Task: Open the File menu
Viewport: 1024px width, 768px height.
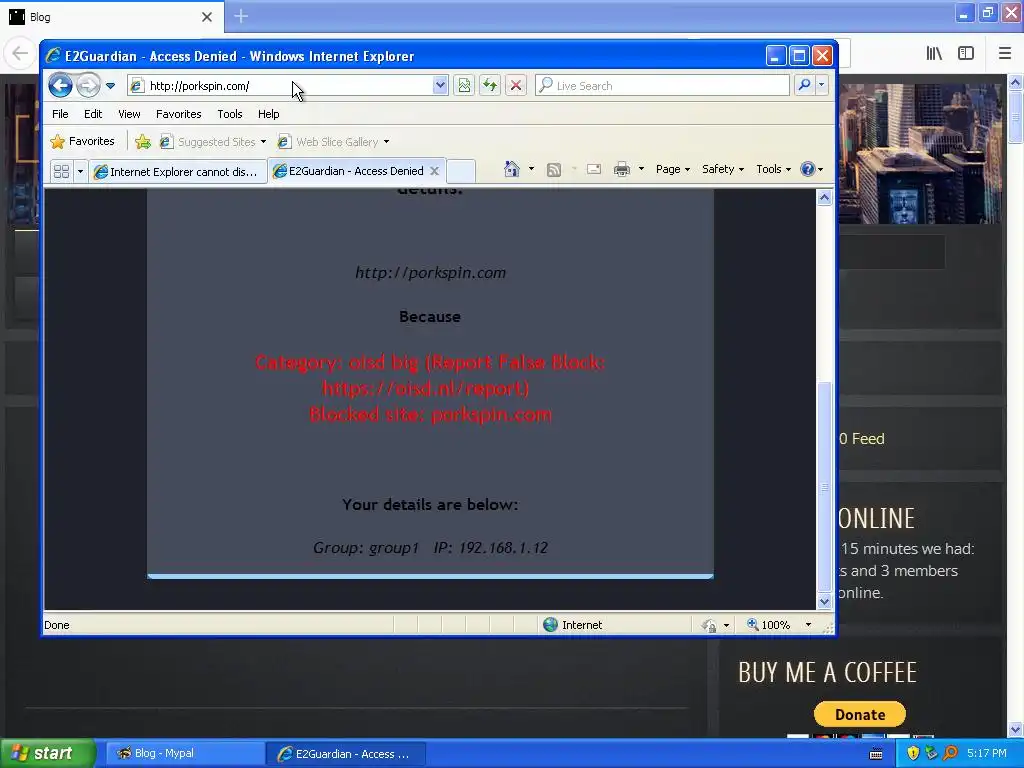Action: pos(60,114)
